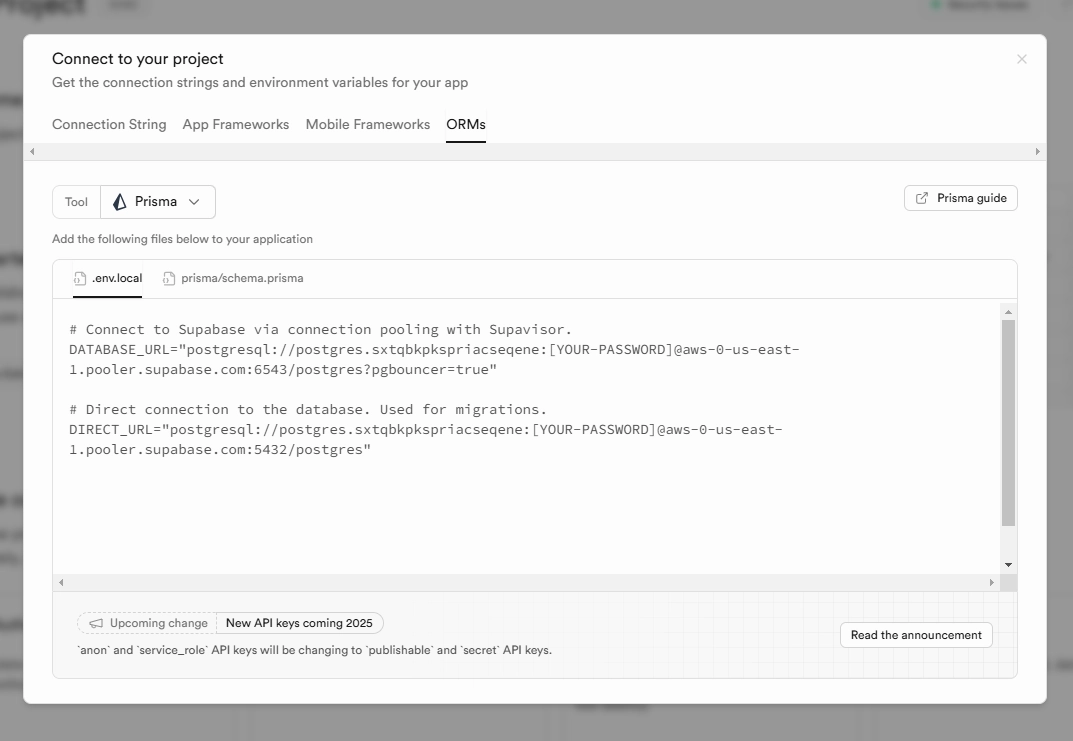Click the .env.local file icon
This screenshot has width=1073, height=741.
(x=80, y=278)
